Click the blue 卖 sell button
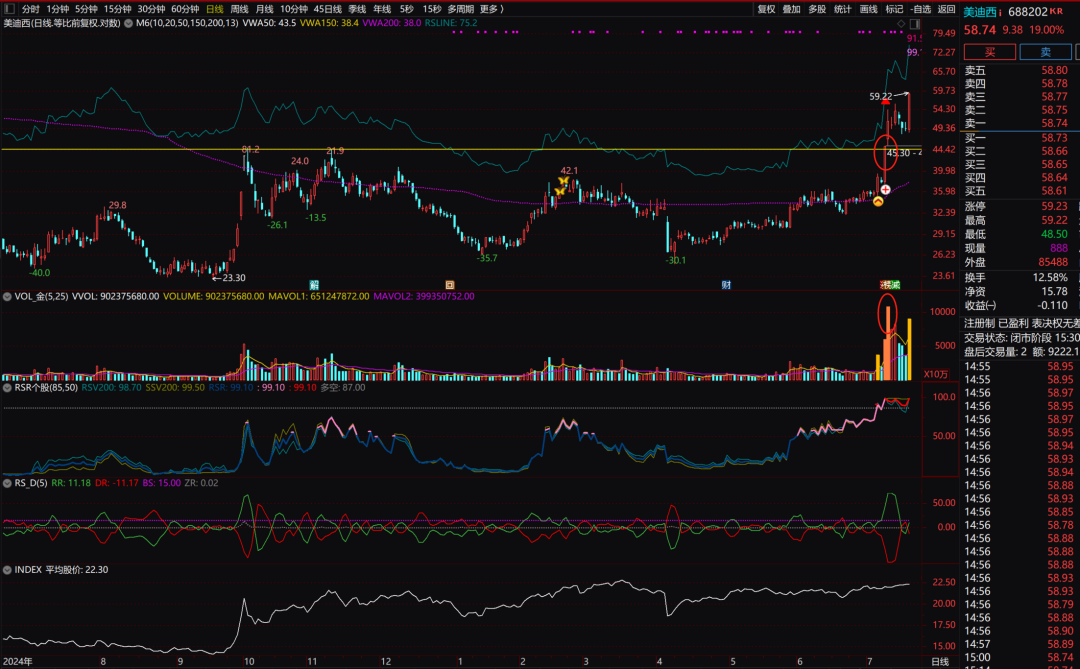 tap(1046, 52)
